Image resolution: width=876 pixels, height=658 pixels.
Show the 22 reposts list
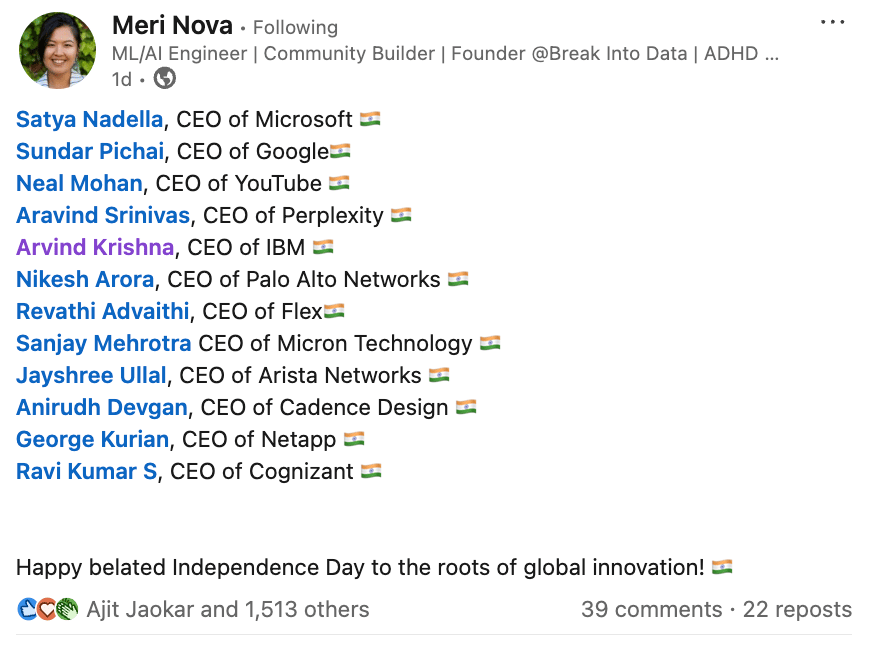pyautogui.click(x=797, y=609)
